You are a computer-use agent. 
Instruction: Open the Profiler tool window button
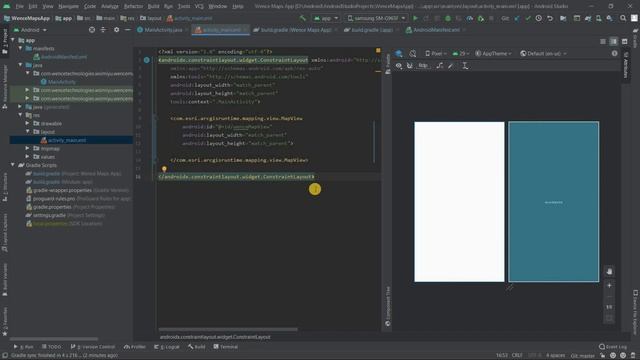pyautogui.click(x=135, y=347)
